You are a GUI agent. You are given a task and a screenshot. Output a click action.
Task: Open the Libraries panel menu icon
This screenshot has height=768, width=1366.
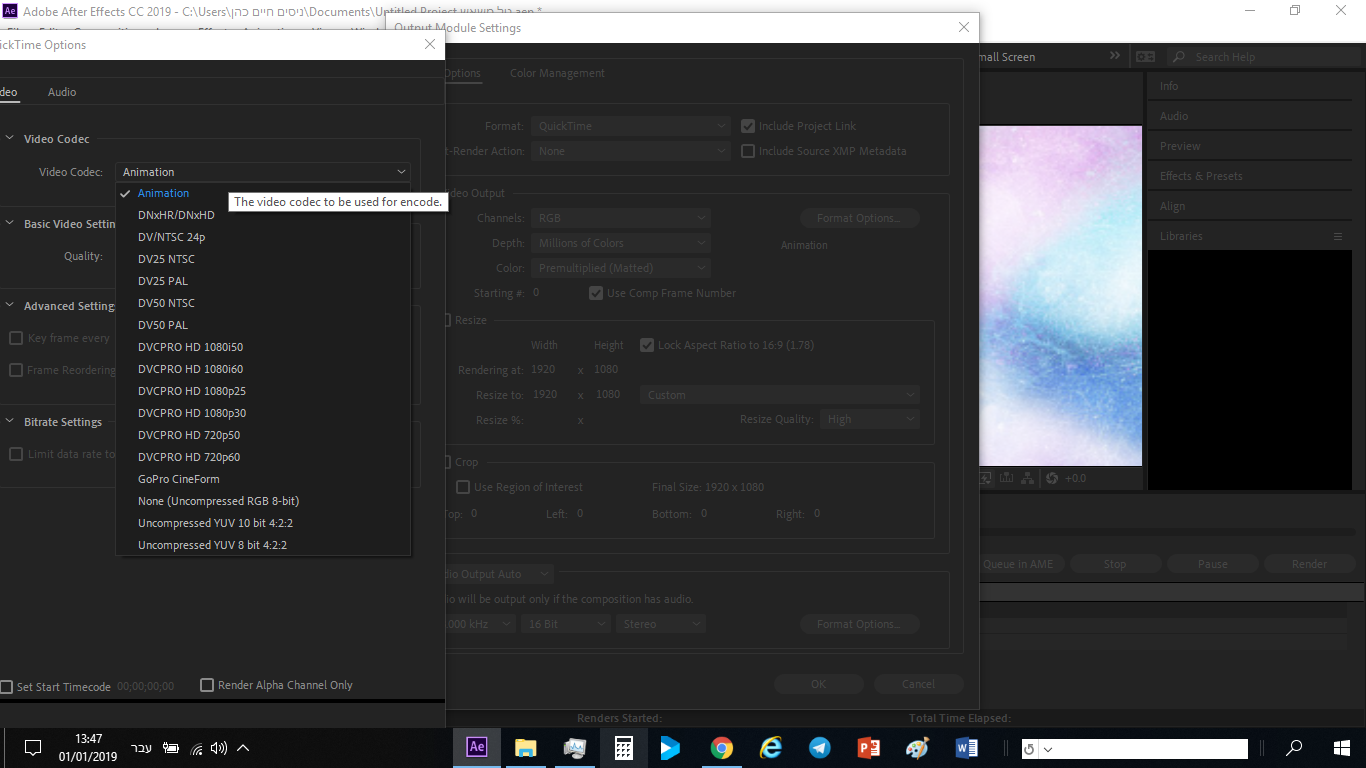click(1338, 236)
